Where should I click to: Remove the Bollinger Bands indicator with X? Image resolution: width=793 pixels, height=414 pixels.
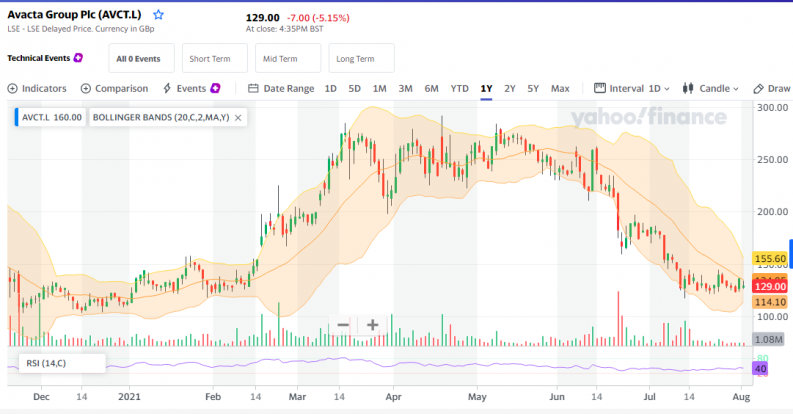click(x=238, y=117)
